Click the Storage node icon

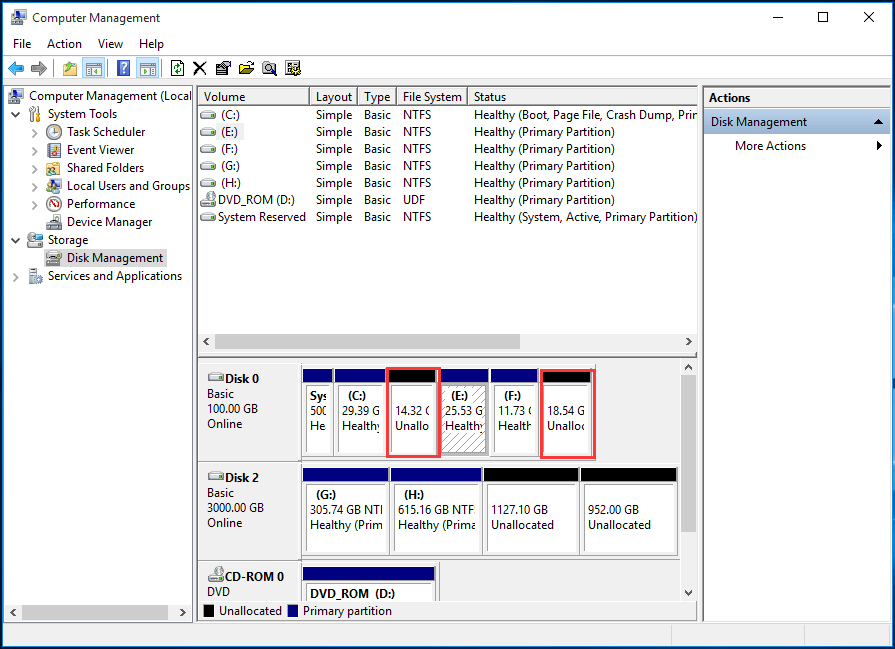[x=35, y=240]
